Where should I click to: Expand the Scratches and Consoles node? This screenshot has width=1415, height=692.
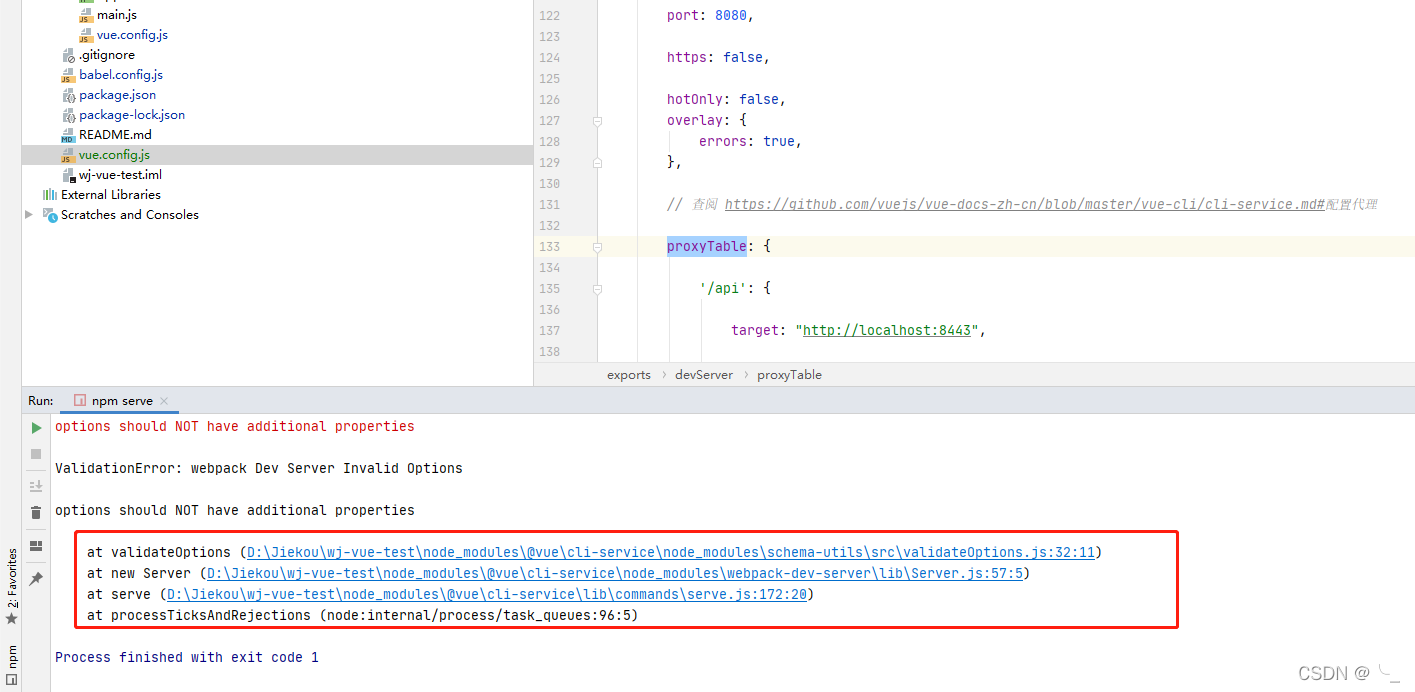pos(29,214)
